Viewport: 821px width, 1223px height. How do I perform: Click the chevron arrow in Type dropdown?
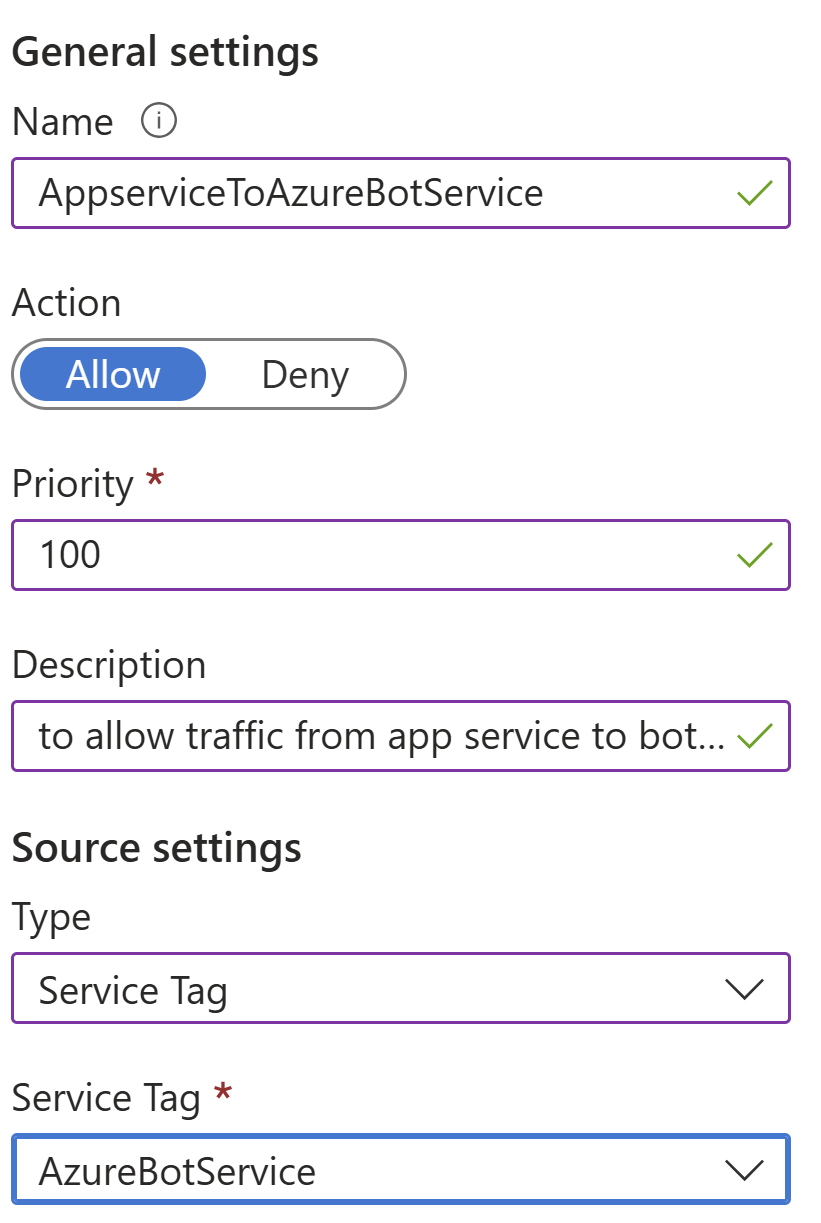click(743, 990)
